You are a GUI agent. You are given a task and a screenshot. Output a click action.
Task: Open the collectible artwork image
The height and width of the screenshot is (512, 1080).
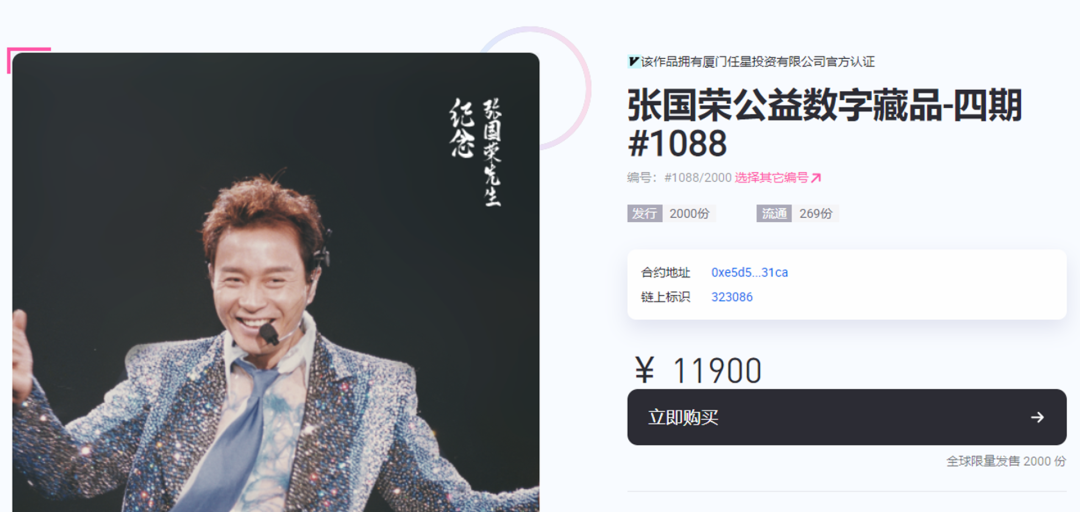(x=276, y=283)
